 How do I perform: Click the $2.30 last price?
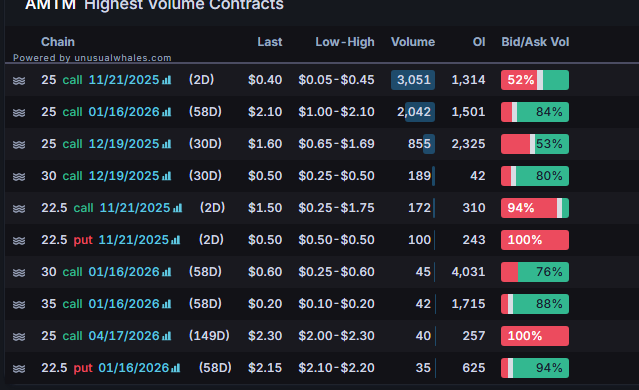[x=265, y=336]
